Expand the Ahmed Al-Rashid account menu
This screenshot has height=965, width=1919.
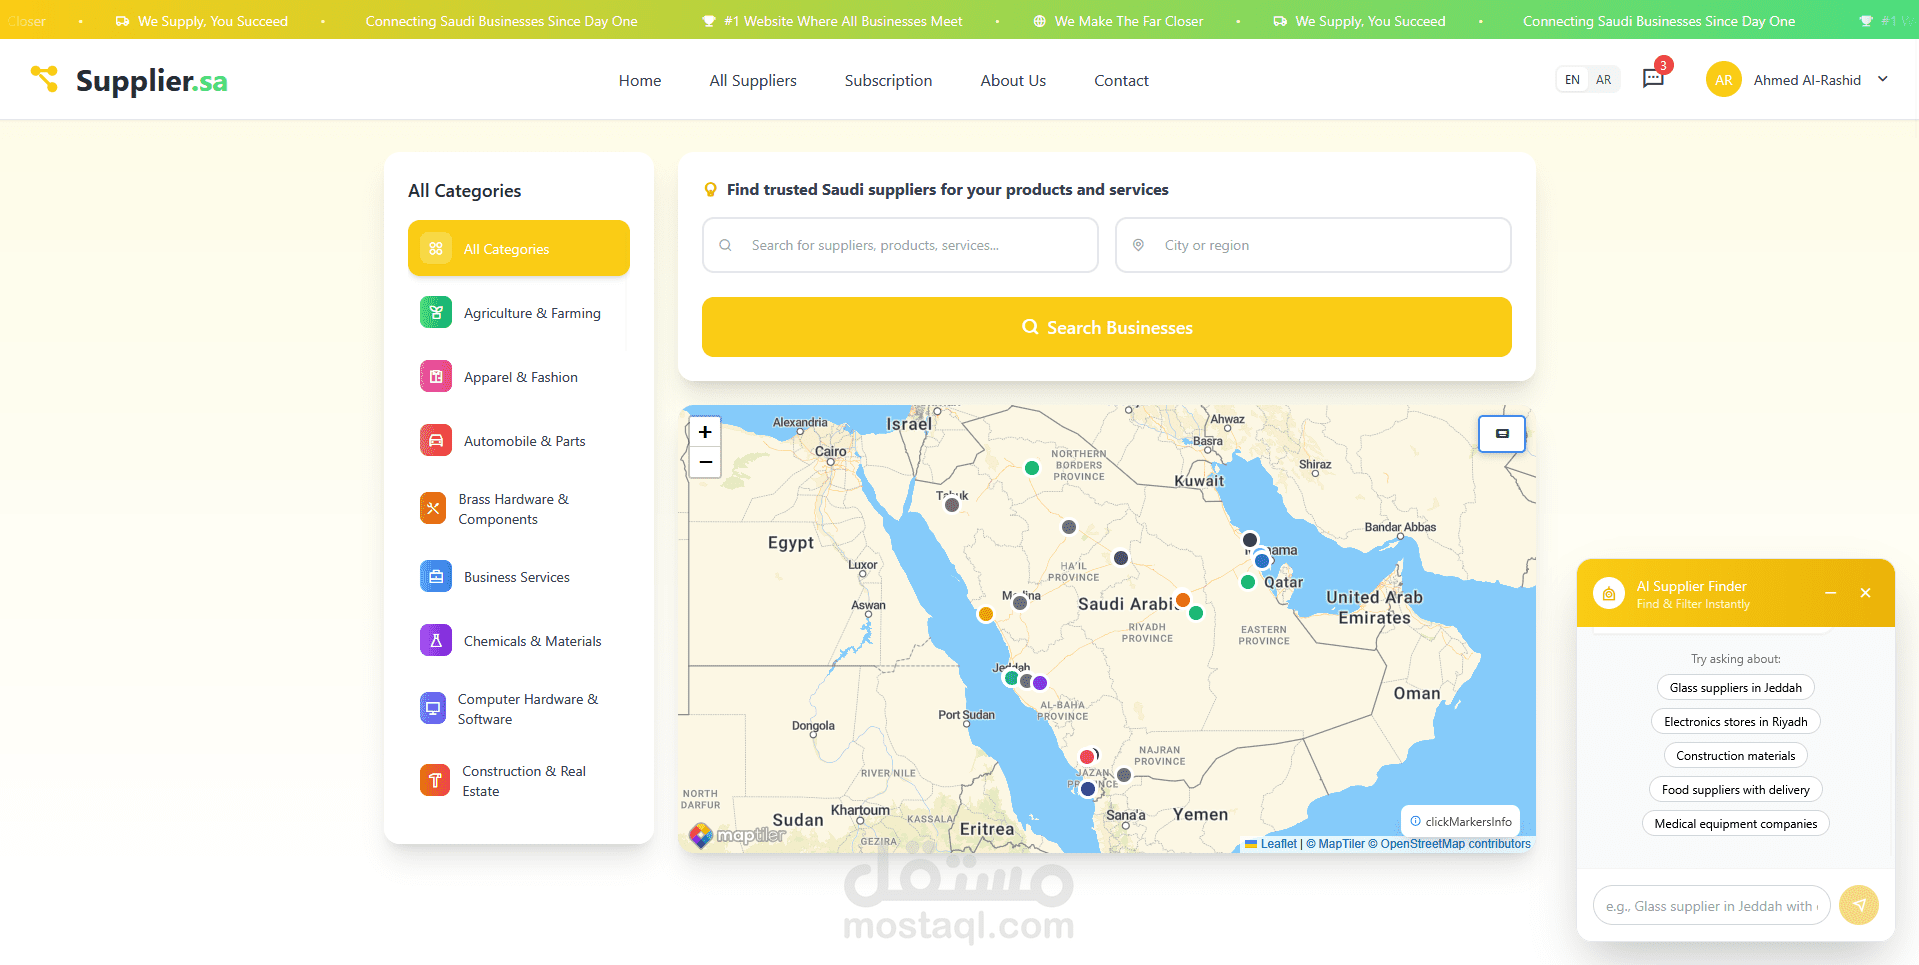(1883, 79)
